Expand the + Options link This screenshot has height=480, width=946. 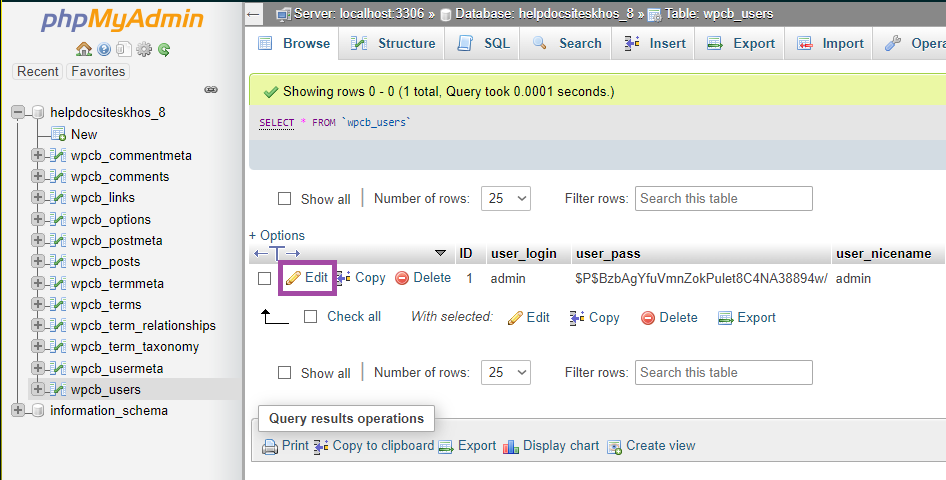(x=277, y=235)
